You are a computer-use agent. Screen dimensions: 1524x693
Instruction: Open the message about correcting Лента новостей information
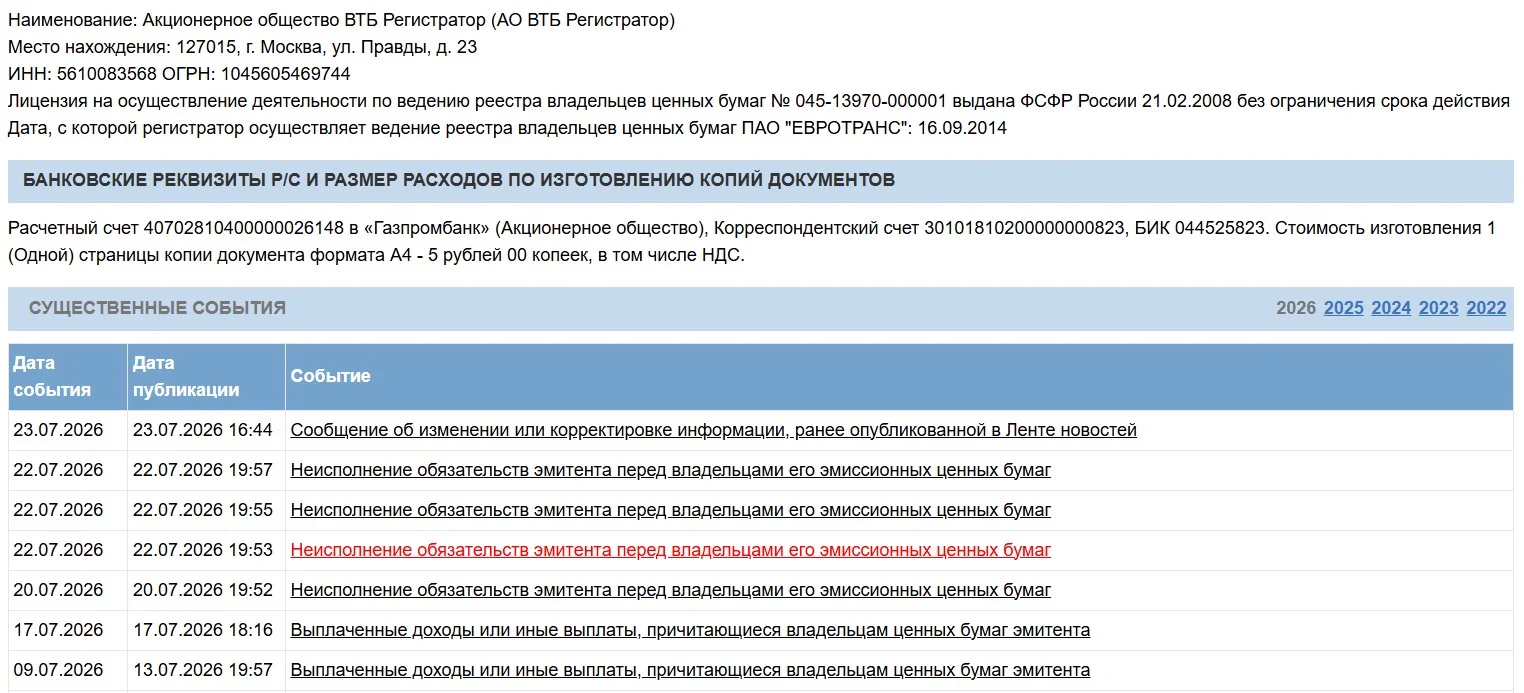[713, 430]
